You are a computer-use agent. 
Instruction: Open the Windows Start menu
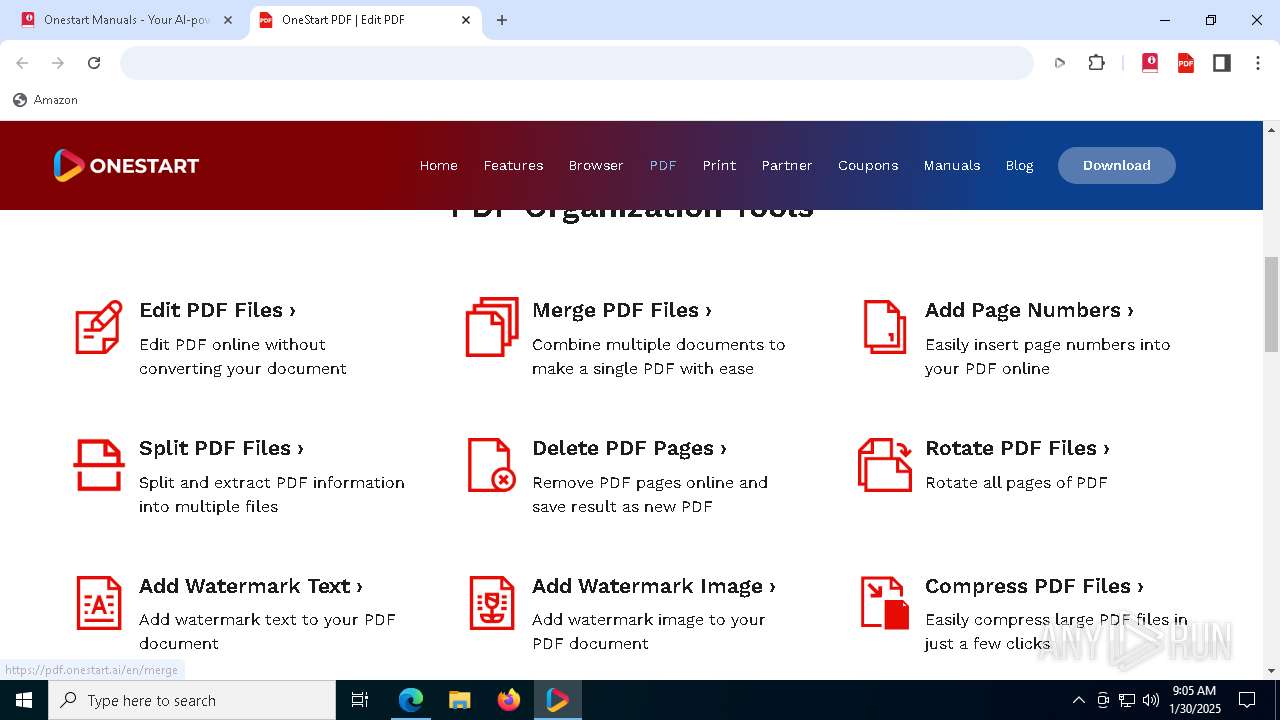tap(24, 700)
